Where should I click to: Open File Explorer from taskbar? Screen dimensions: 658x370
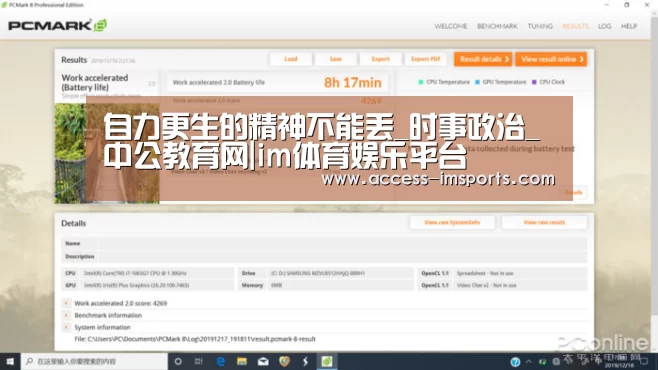click(242, 361)
